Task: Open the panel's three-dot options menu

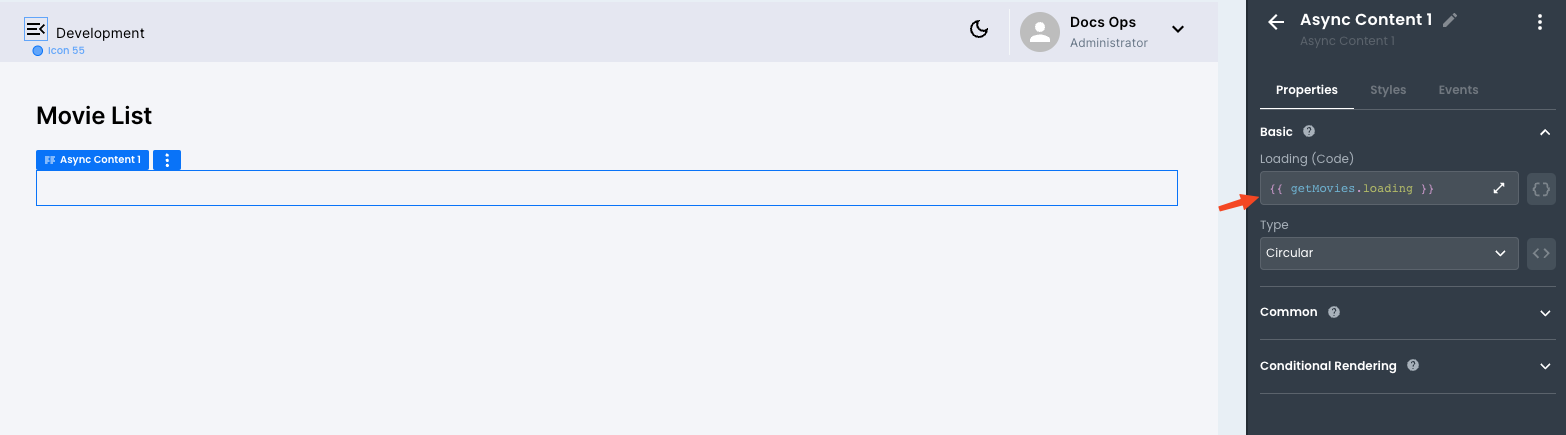Action: tap(1540, 23)
